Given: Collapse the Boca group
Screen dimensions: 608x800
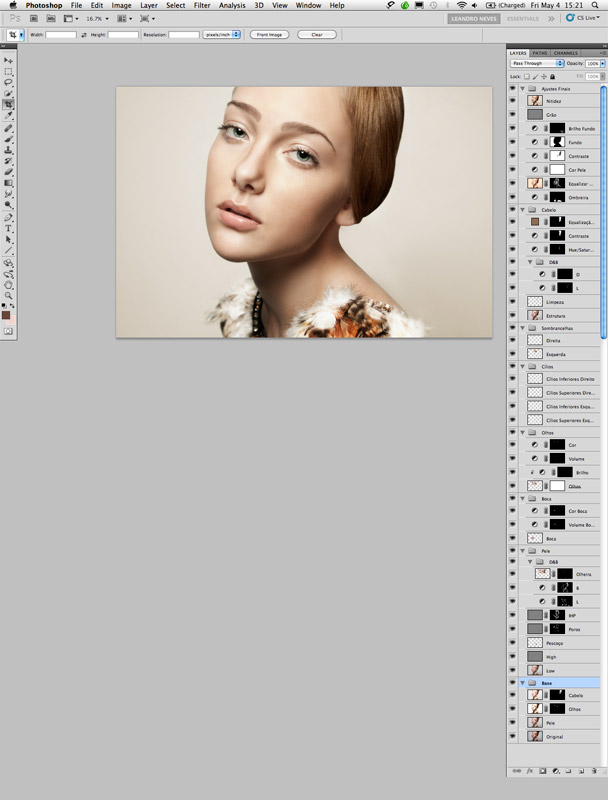Looking at the screenshot, I should 523,498.
